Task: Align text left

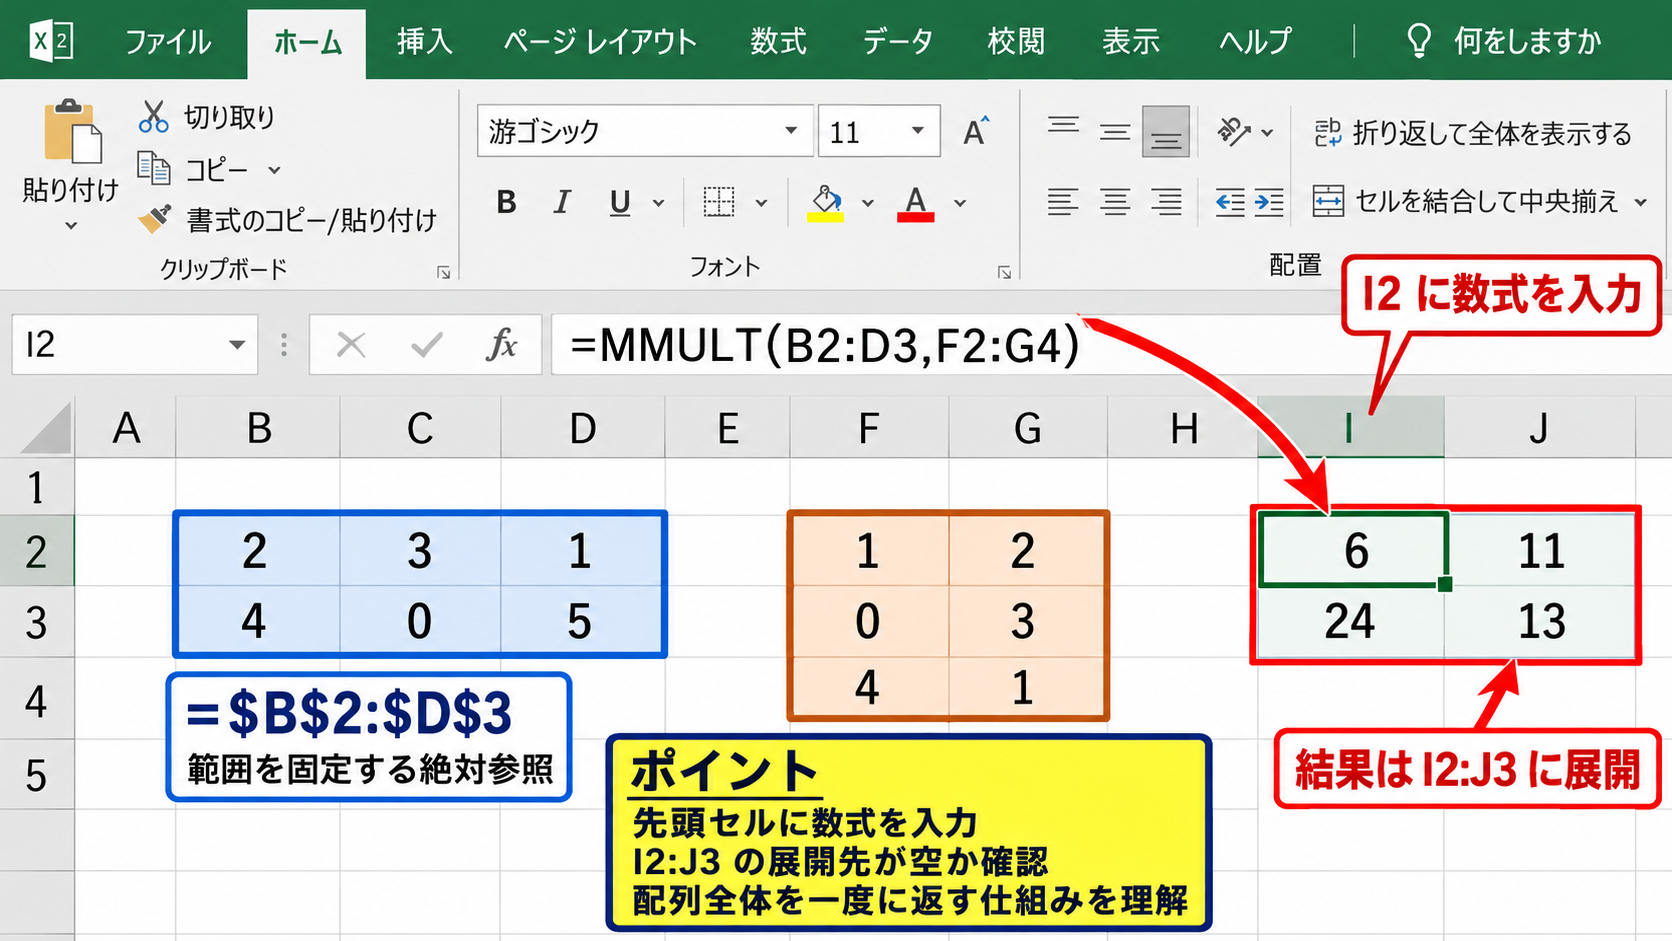Action: coord(1063,202)
